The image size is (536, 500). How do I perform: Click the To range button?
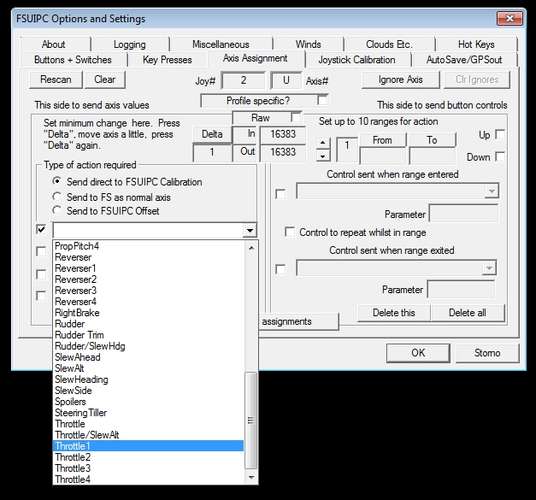432,140
